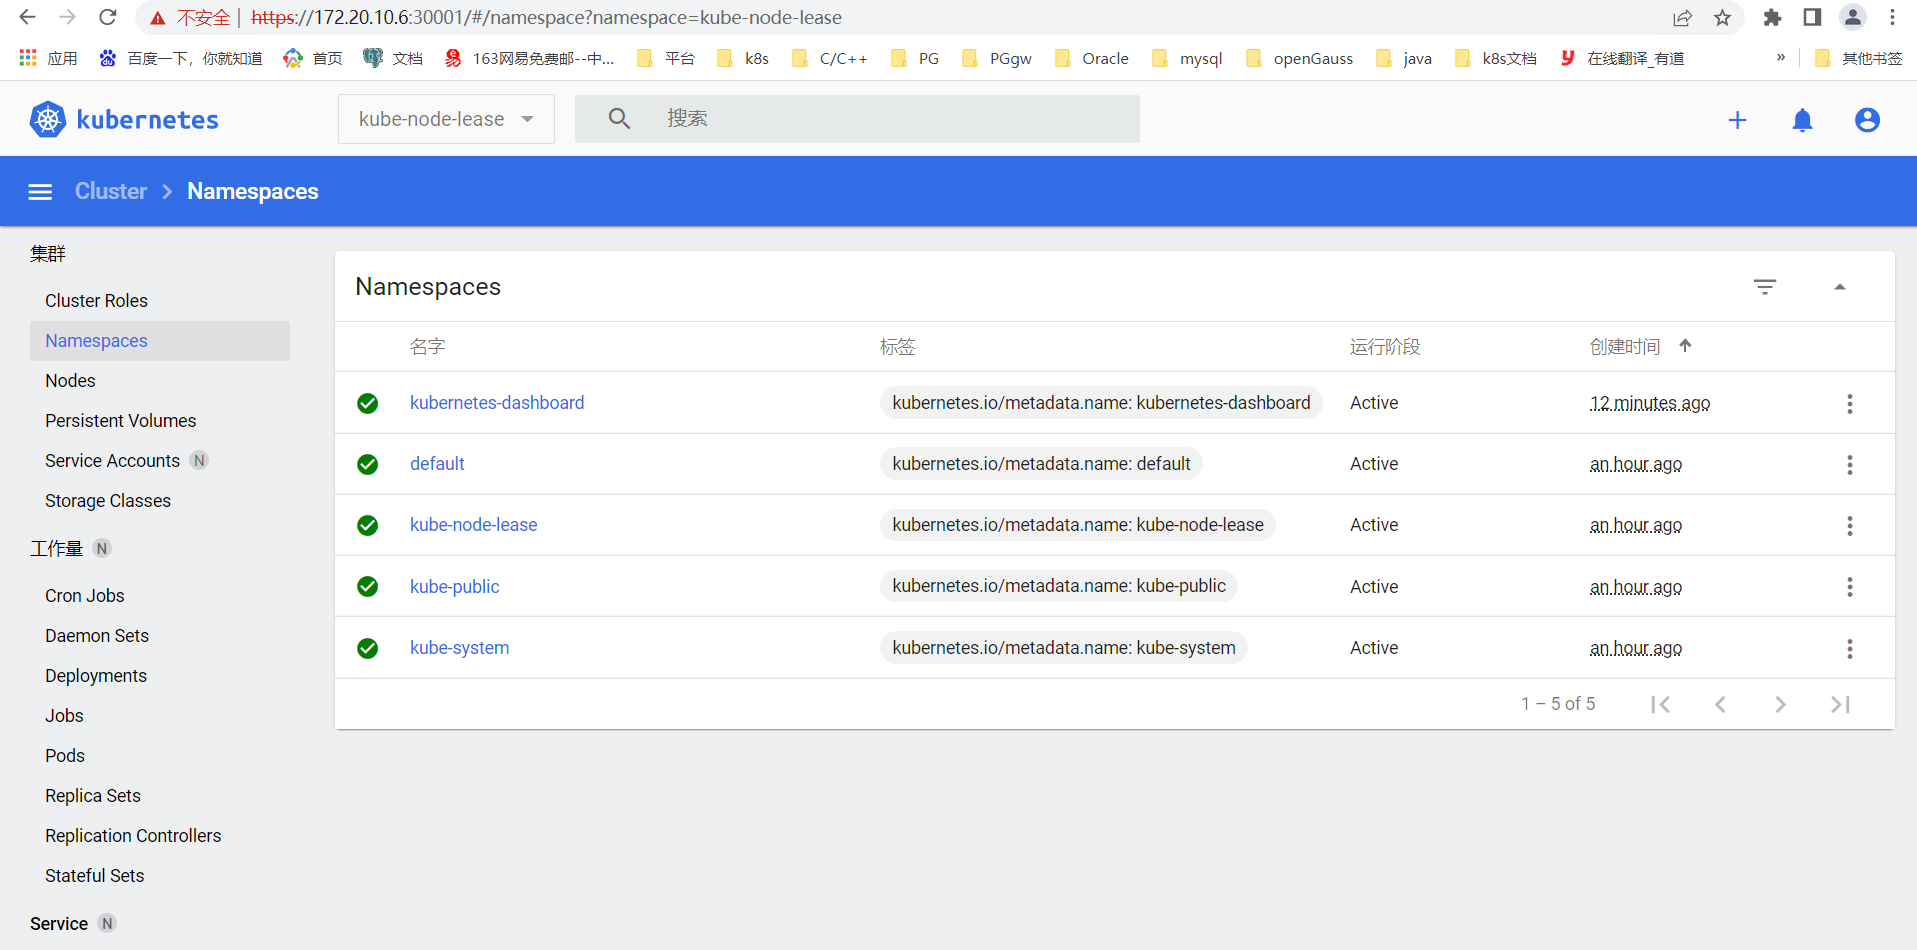Open the Nodes sidebar item
This screenshot has width=1917, height=950.
(70, 381)
